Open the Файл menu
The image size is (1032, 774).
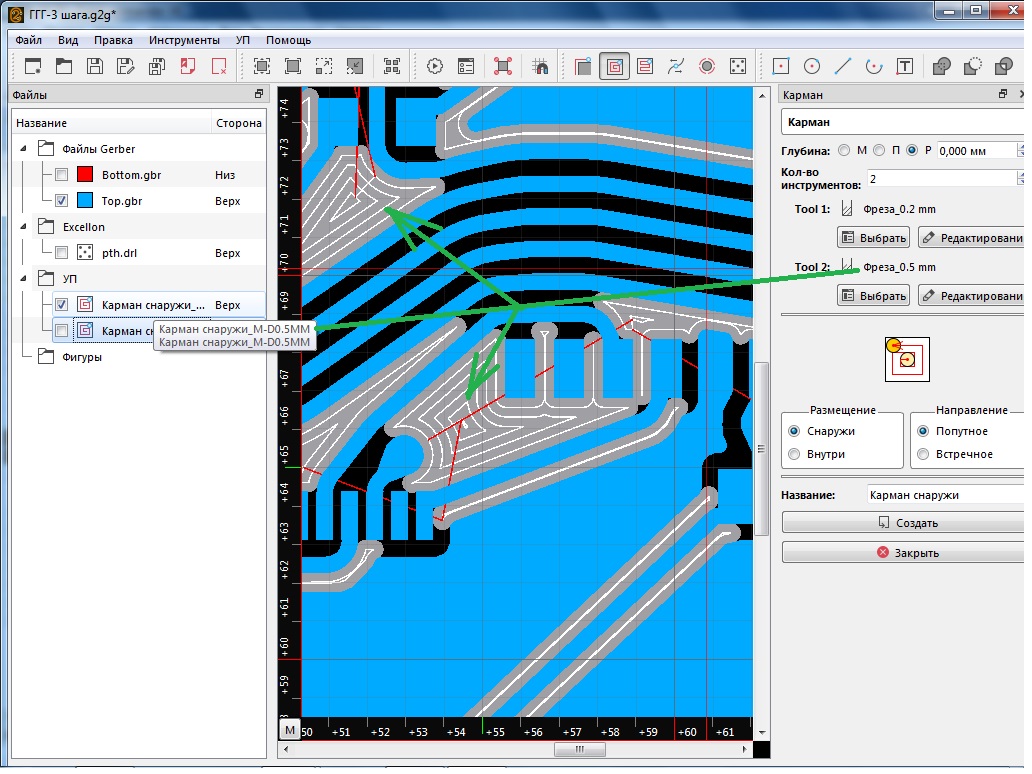pos(28,41)
